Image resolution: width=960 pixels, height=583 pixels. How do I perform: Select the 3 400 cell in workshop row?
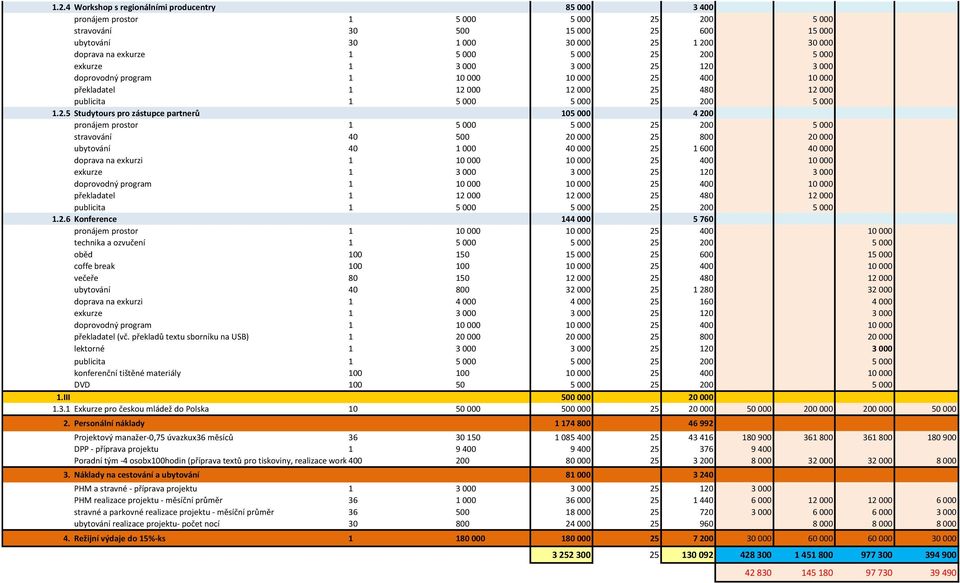(x=701, y=7)
